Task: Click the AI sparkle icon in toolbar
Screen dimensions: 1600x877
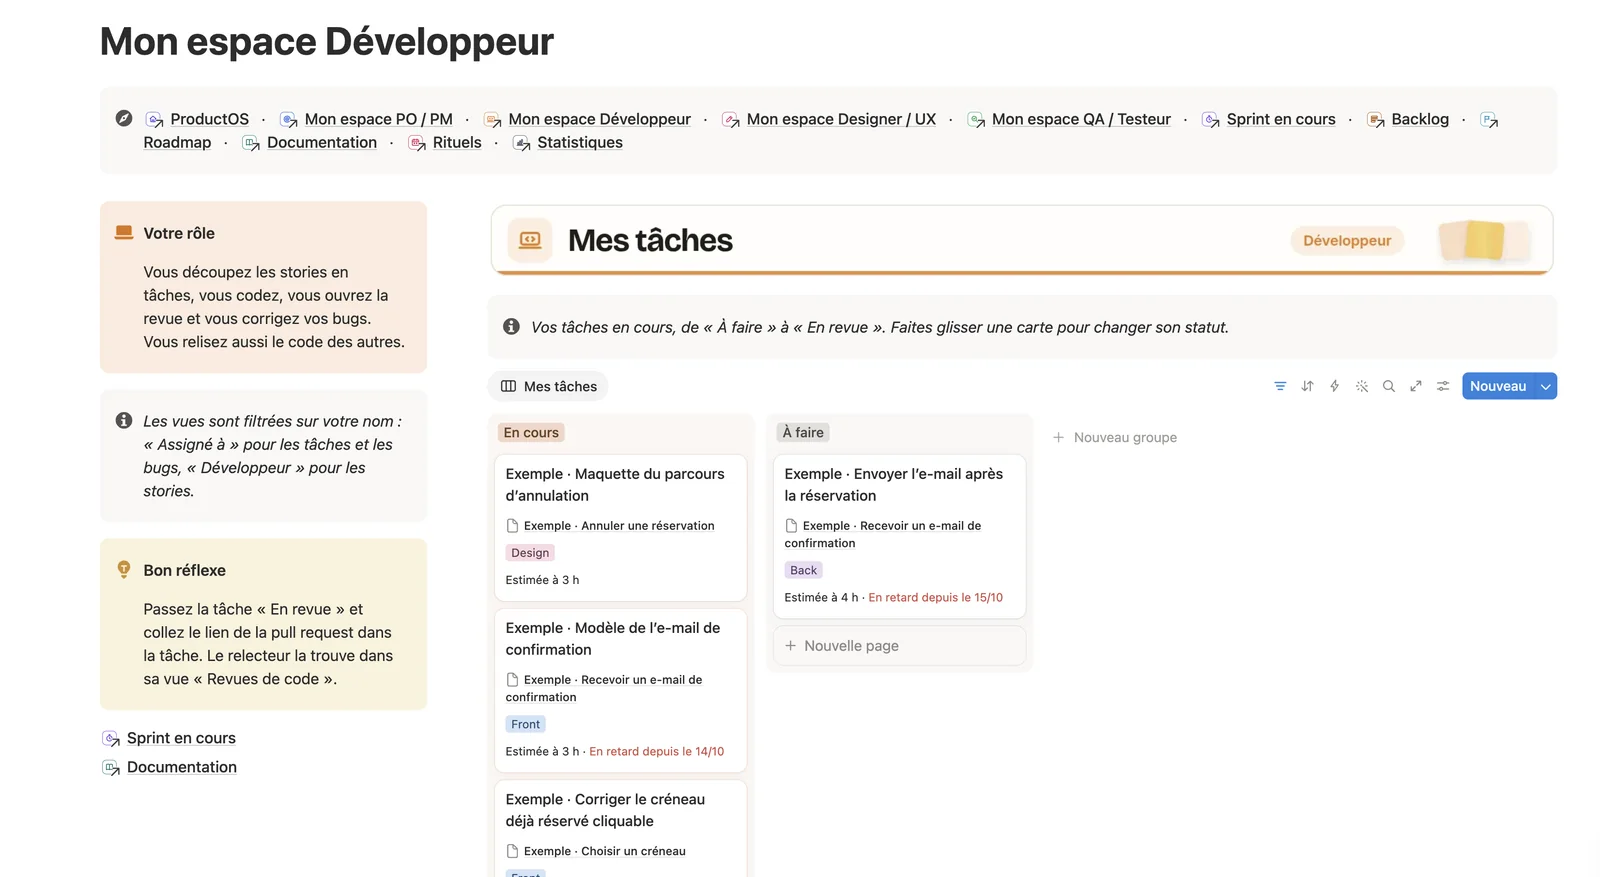Action: [1361, 386]
